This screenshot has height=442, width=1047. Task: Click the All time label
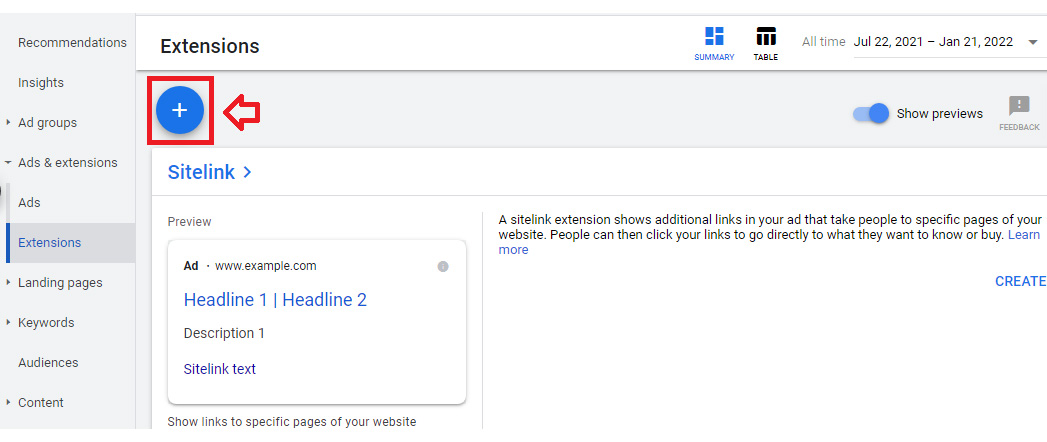[823, 42]
